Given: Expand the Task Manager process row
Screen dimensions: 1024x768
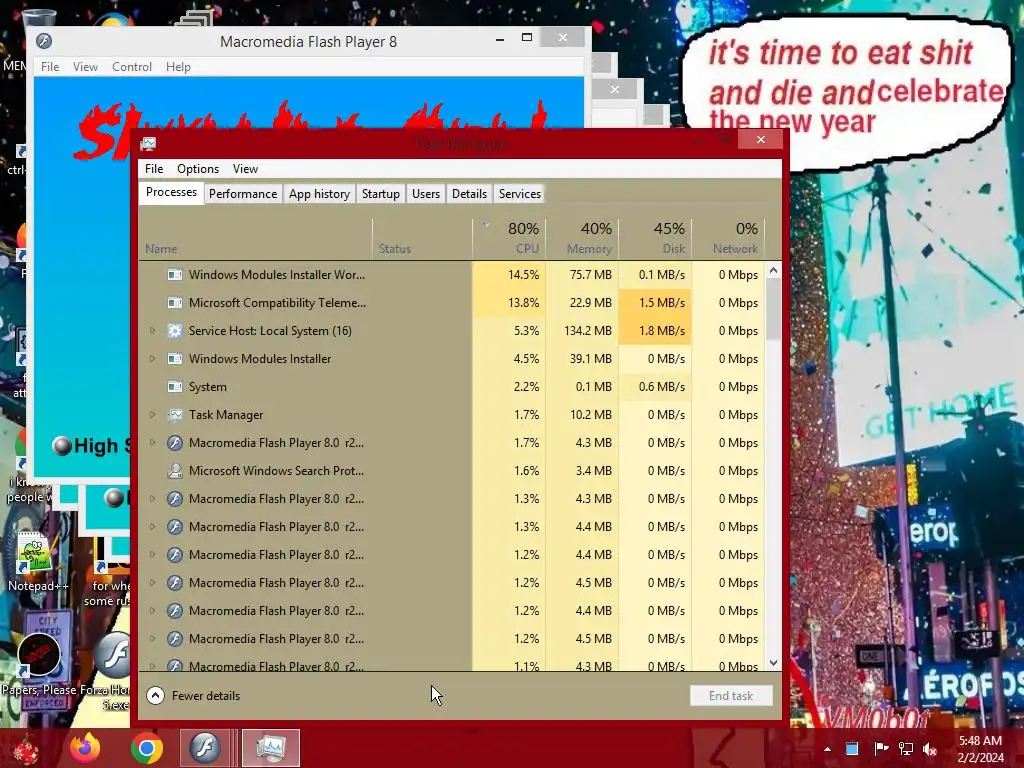Looking at the screenshot, I should pyautogui.click(x=152, y=415).
